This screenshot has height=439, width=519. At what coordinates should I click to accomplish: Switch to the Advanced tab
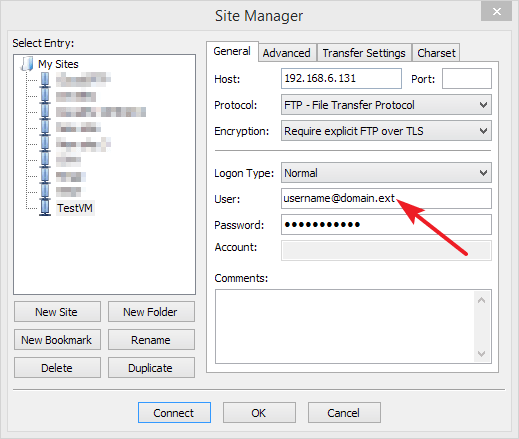[286, 53]
